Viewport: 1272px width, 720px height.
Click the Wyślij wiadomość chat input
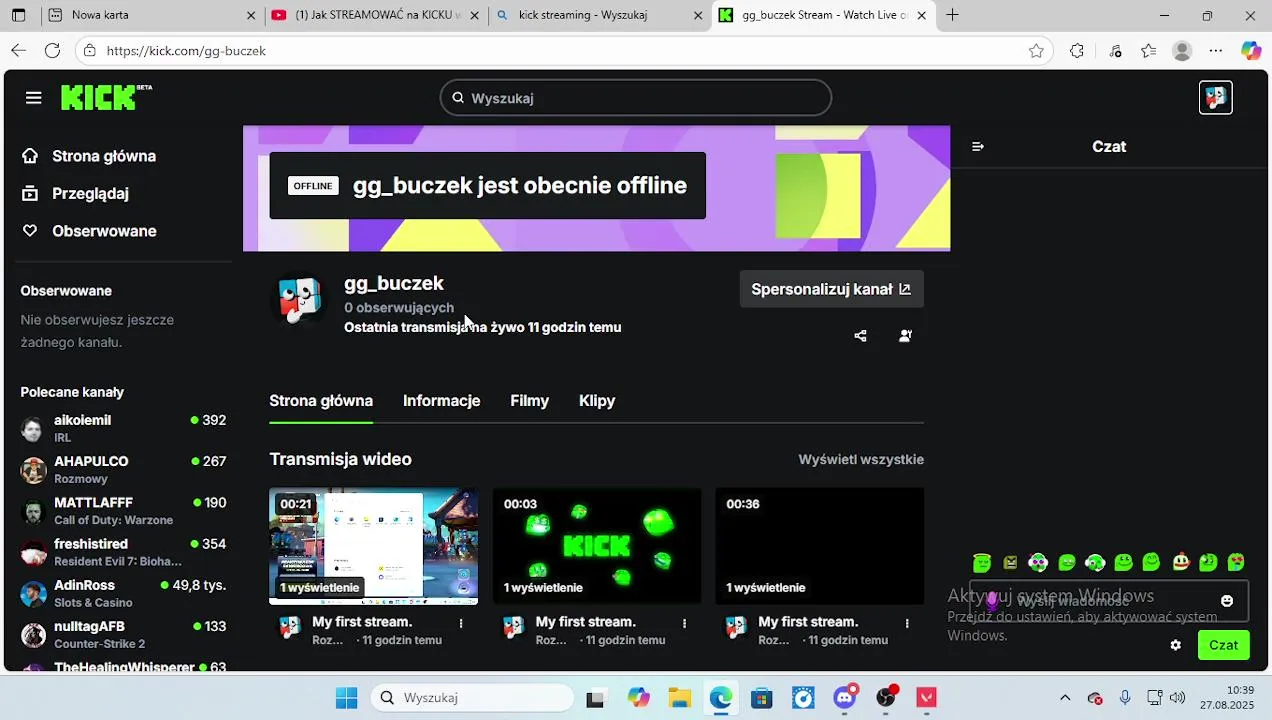click(1109, 601)
